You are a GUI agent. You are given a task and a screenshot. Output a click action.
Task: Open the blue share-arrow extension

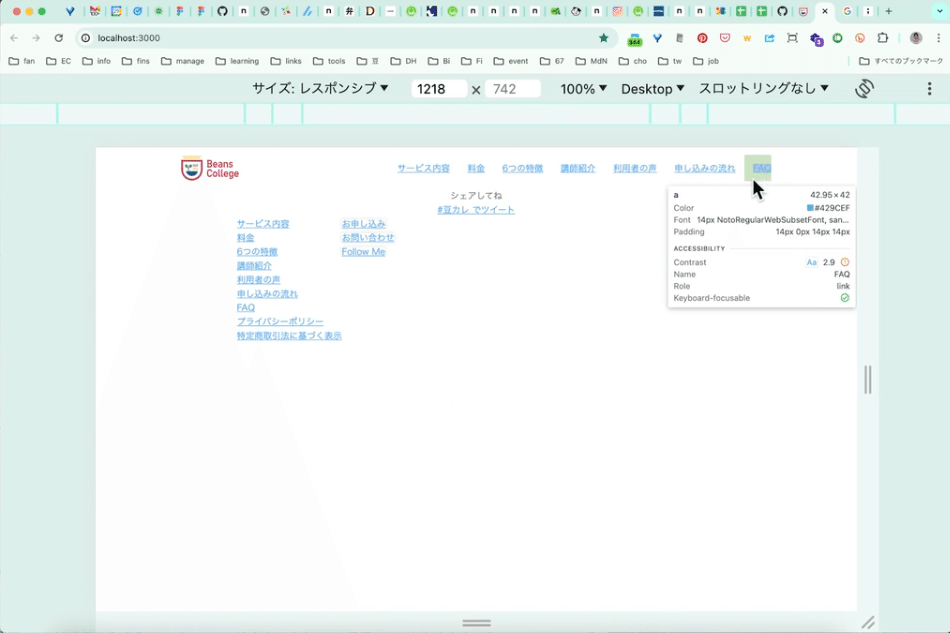[x=769, y=38]
